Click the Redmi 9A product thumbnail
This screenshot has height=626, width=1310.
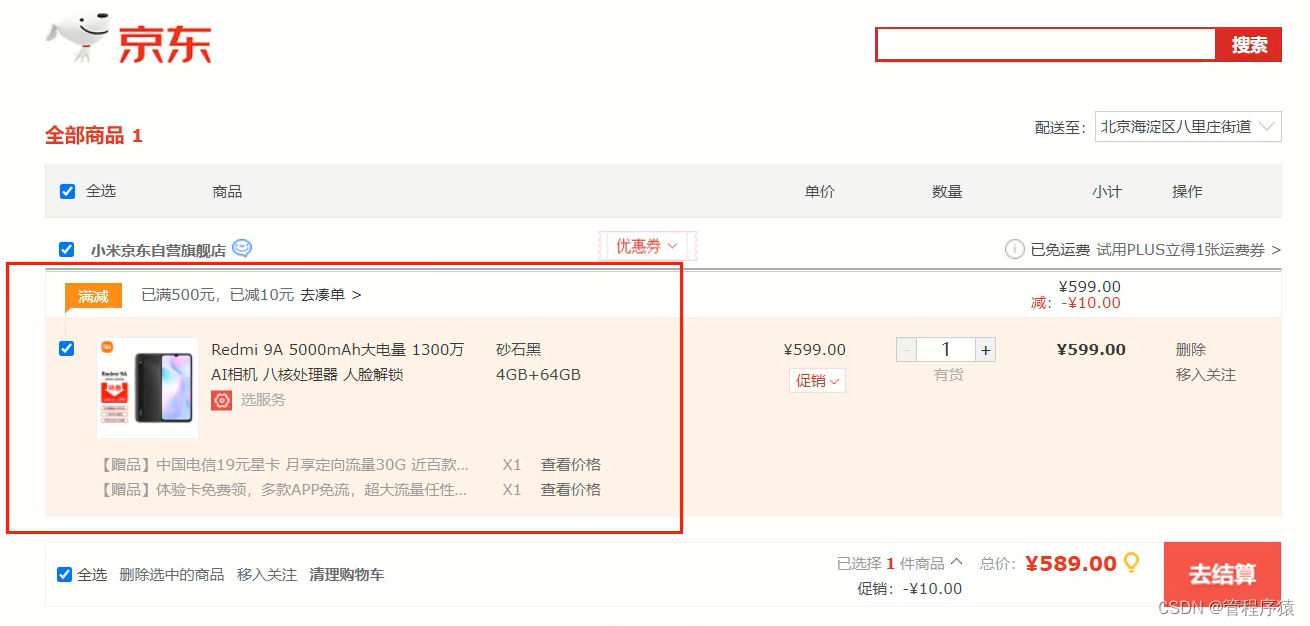point(147,388)
